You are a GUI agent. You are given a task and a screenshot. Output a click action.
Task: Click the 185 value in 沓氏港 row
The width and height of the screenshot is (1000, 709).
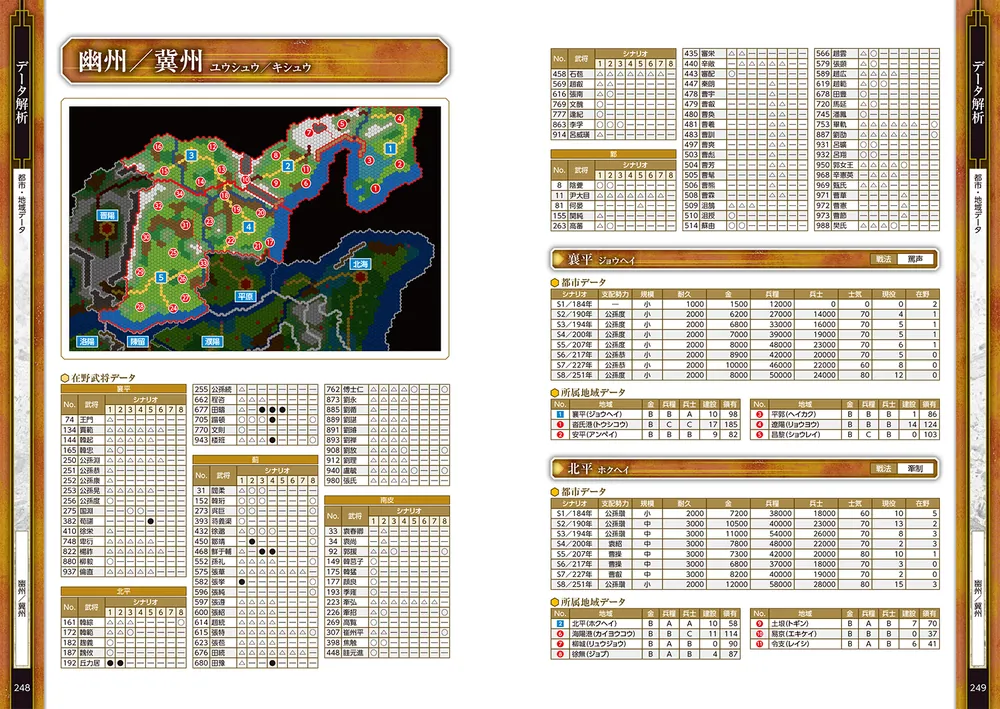pos(731,425)
